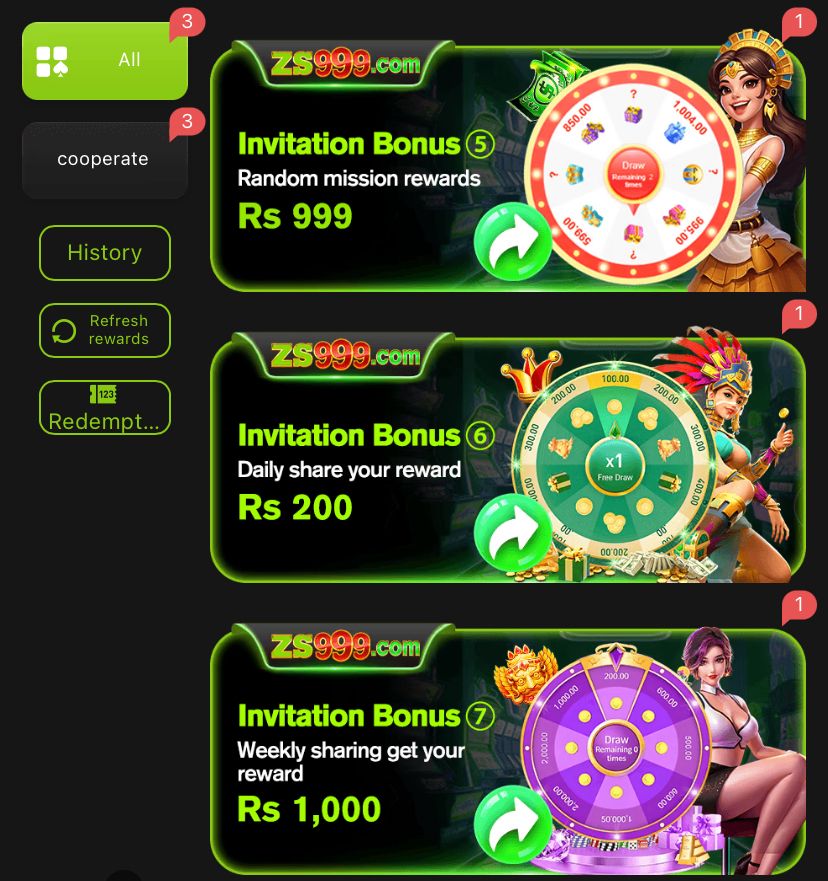Click green share arrow on Invitation Bonus 7
Screen dimensions: 828x881
[x=512, y=824]
